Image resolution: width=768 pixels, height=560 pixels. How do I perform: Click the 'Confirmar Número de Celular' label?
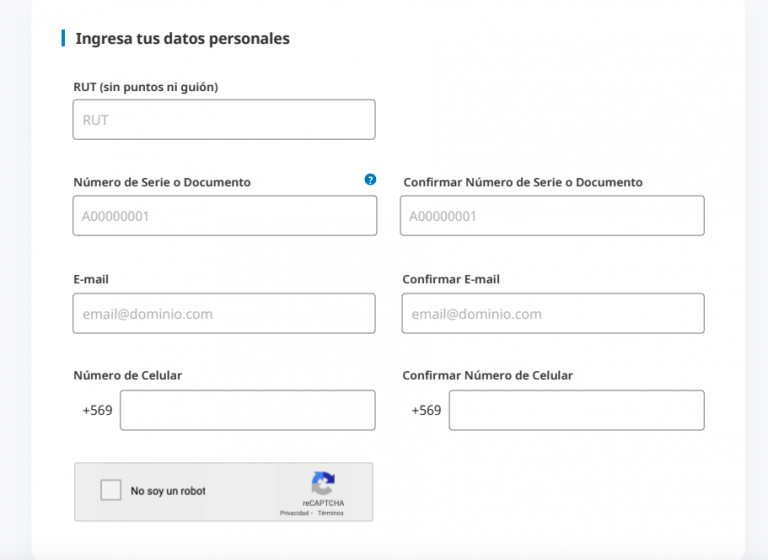(487, 375)
